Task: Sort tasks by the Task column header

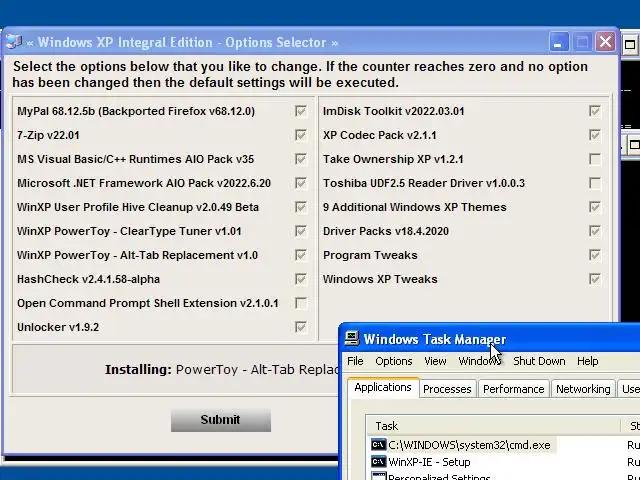Action: point(493,426)
